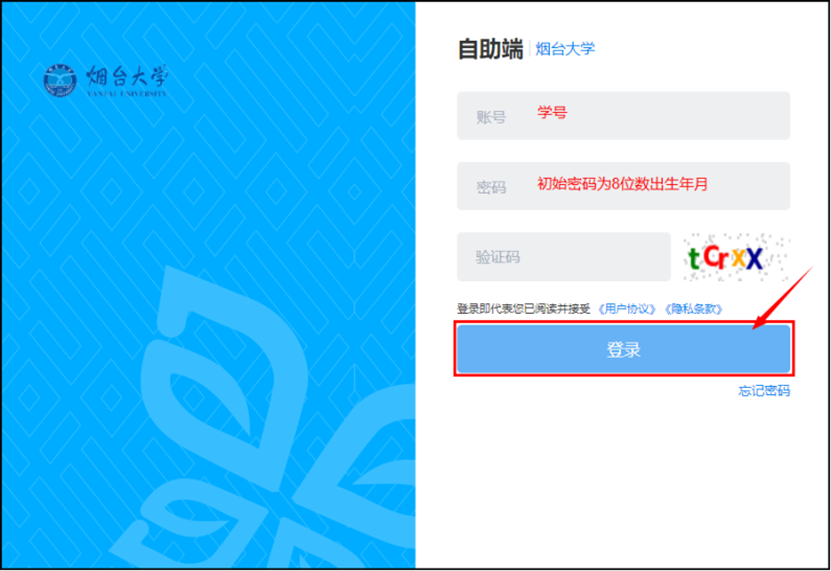Click the red 初始密码为8位数出生年月 hint
This screenshot has width=831, height=571.
pyautogui.click(x=622, y=184)
